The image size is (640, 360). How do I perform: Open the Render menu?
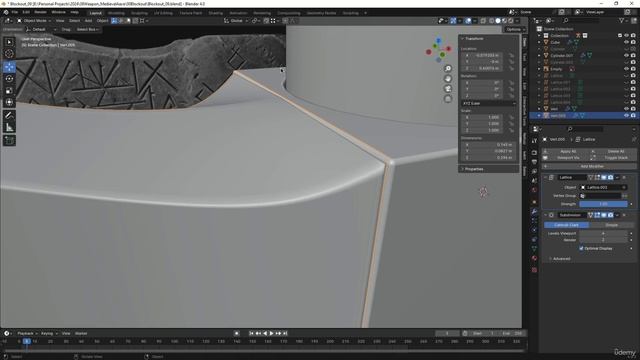point(40,12)
